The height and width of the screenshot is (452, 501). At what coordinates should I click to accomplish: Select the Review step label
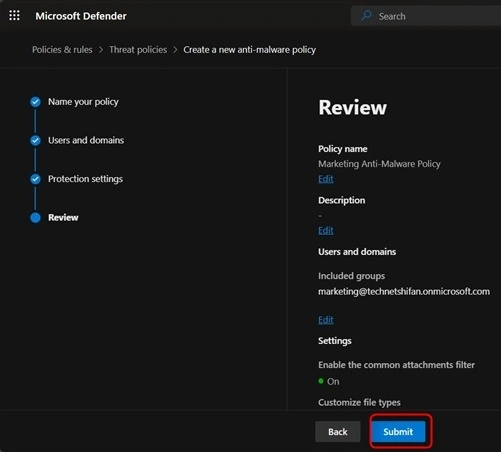point(63,218)
